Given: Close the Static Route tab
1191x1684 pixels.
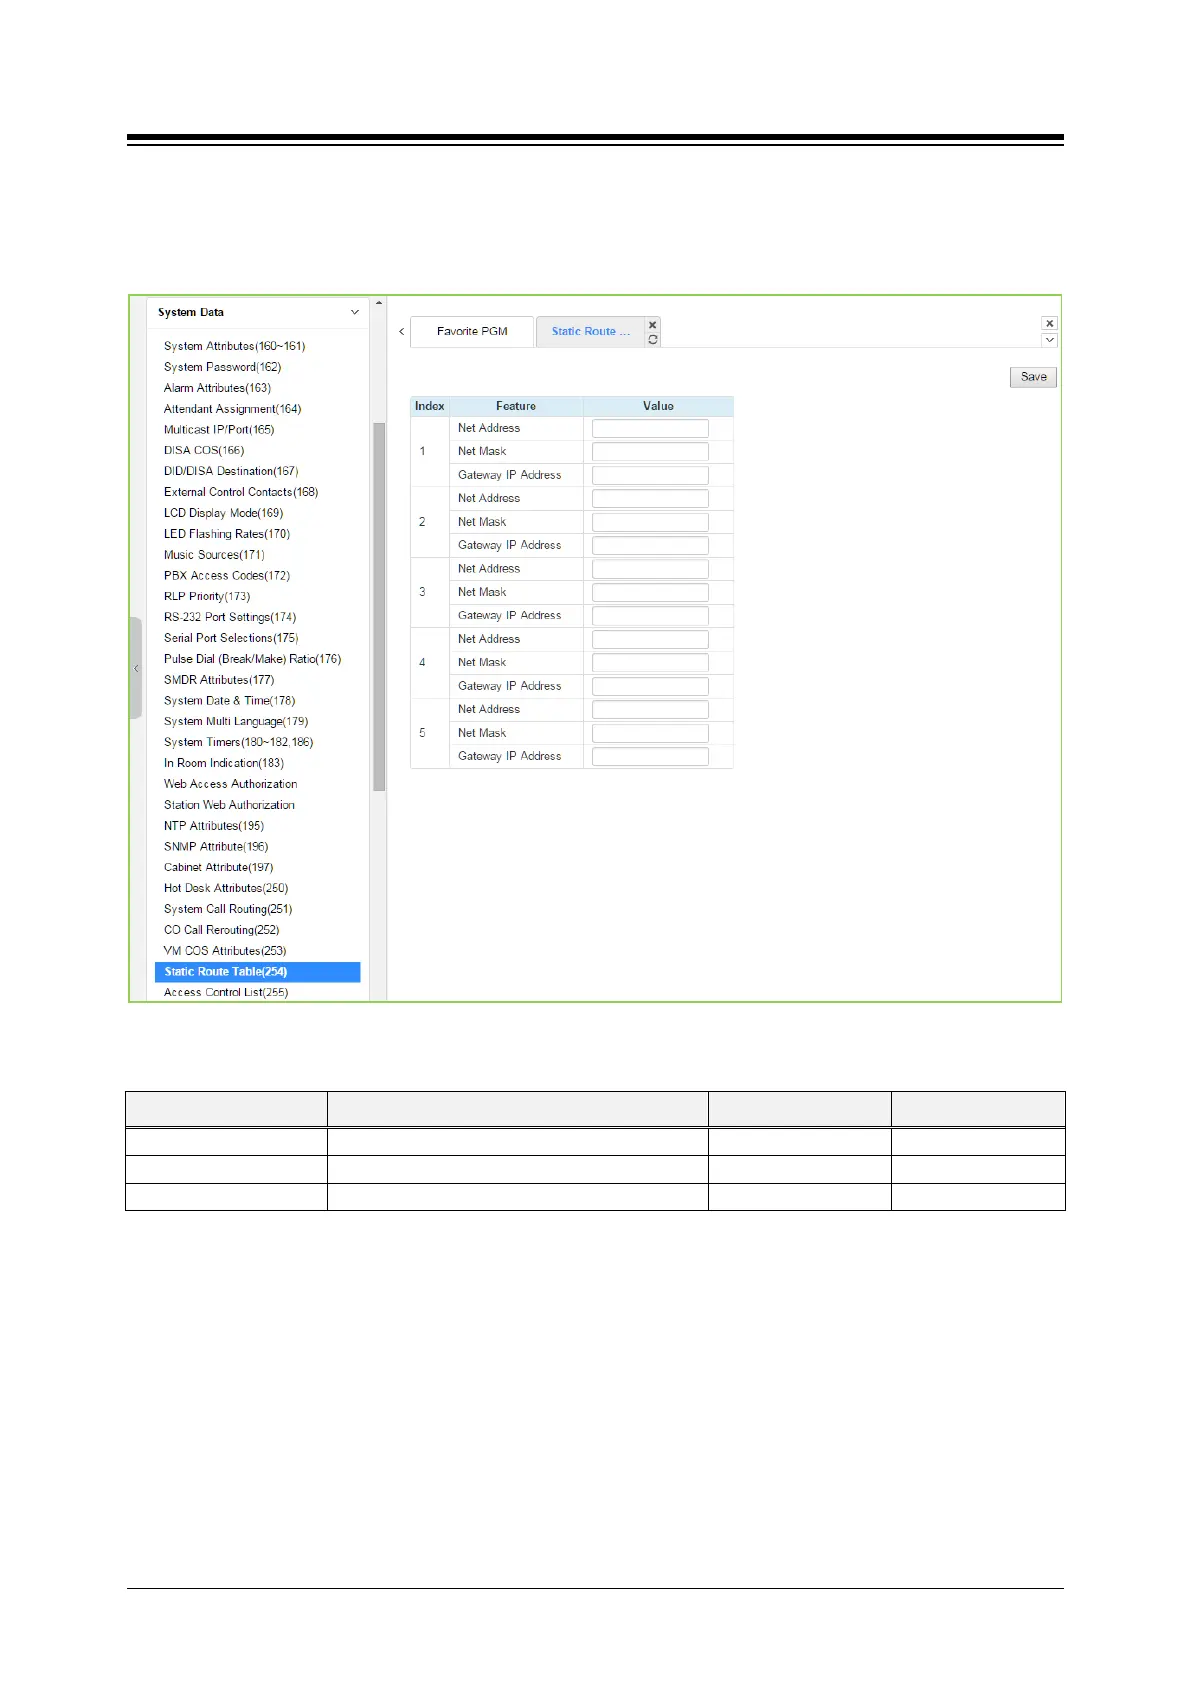Looking at the screenshot, I should tap(653, 325).
